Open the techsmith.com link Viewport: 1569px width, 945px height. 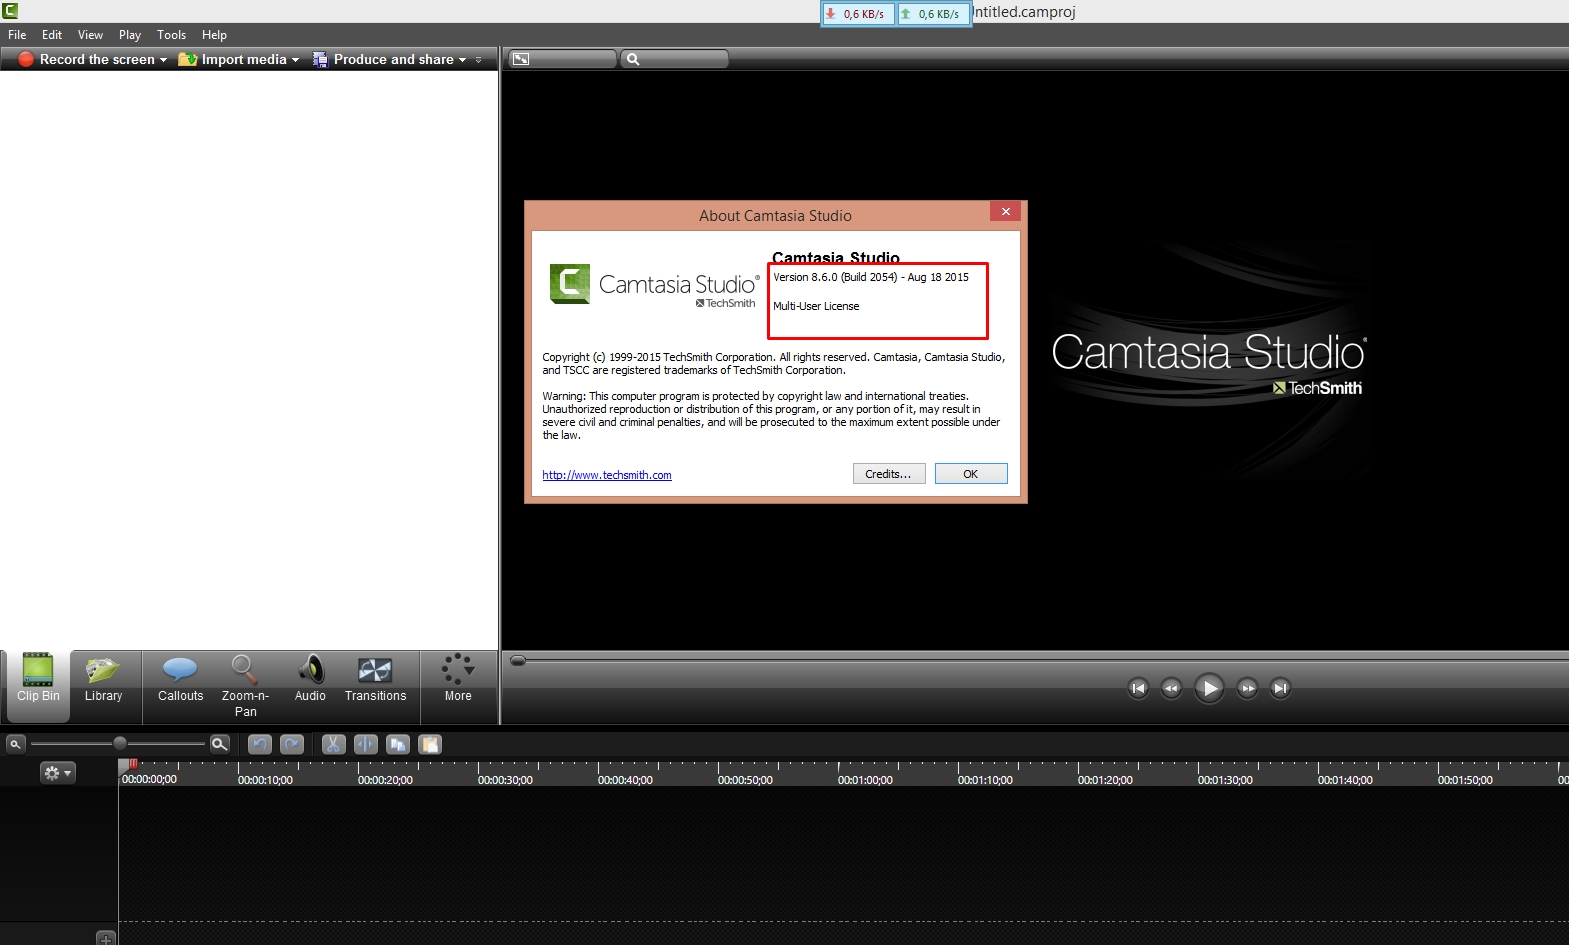[607, 475]
